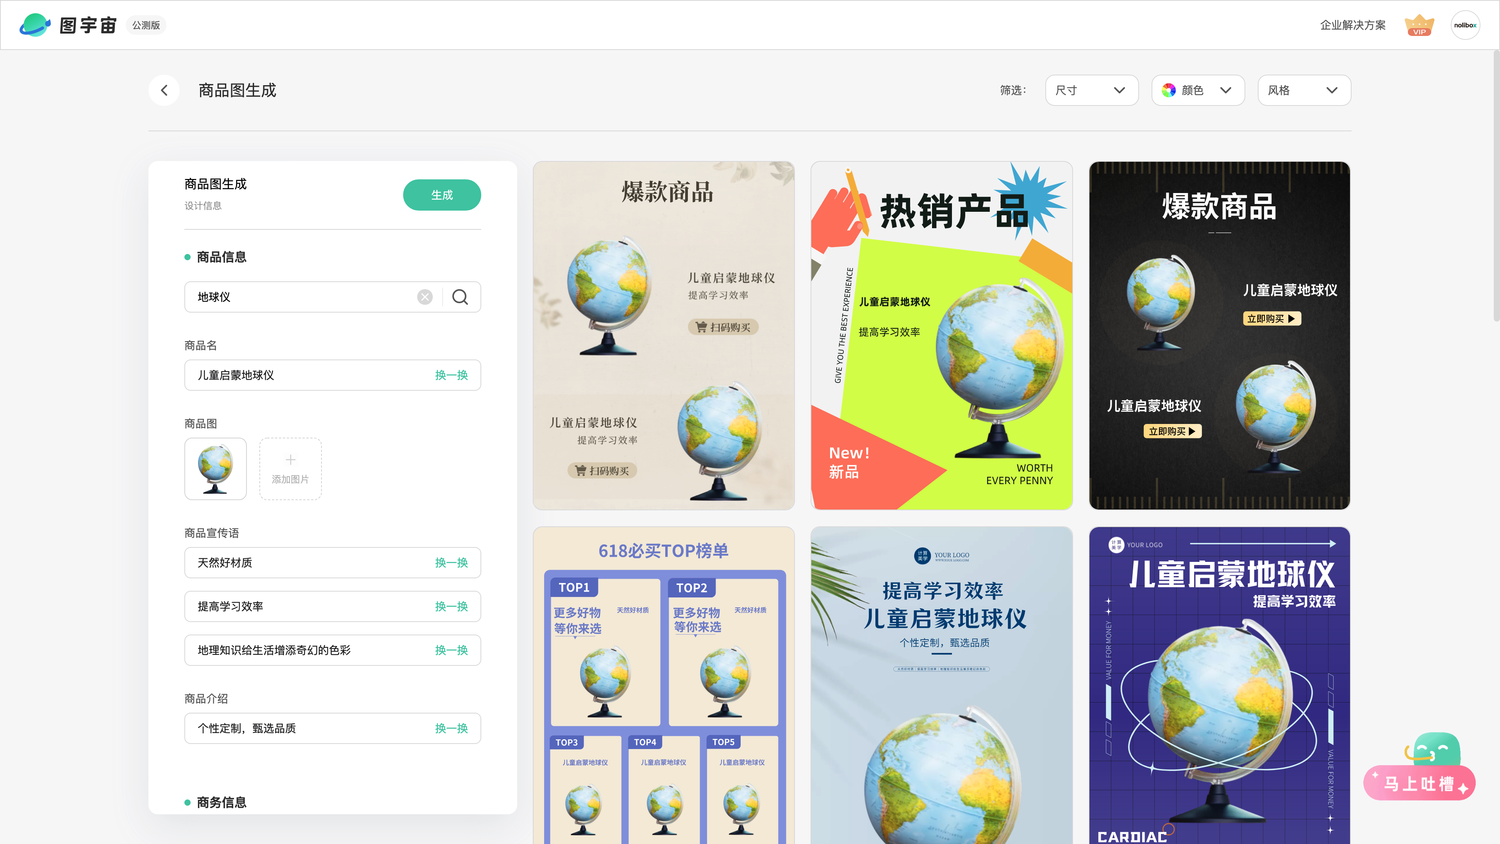Image resolution: width=1500 pixels, height=844 pixels.
Task: Open the 马上吐槽 feedback mascot
Action: click(x=1420, y=767)
